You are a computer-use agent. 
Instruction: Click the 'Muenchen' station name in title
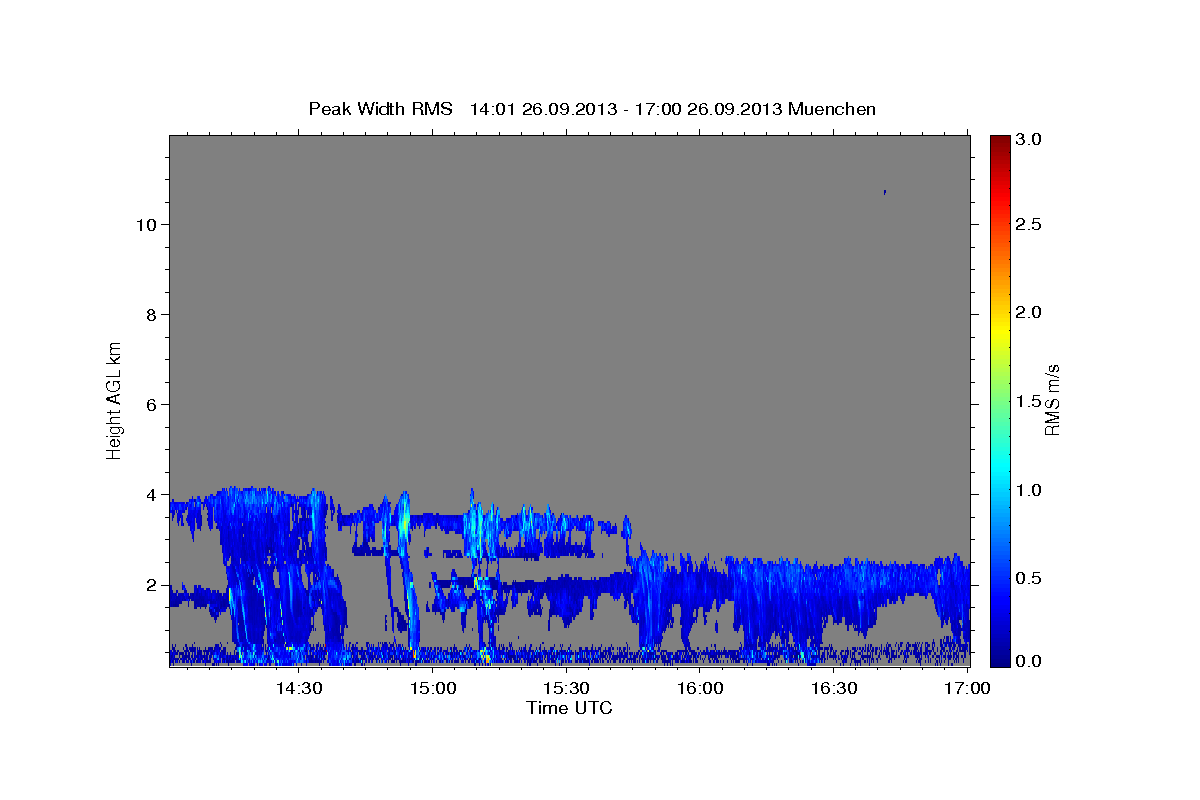pyautogui.click(x=832, y=109)
